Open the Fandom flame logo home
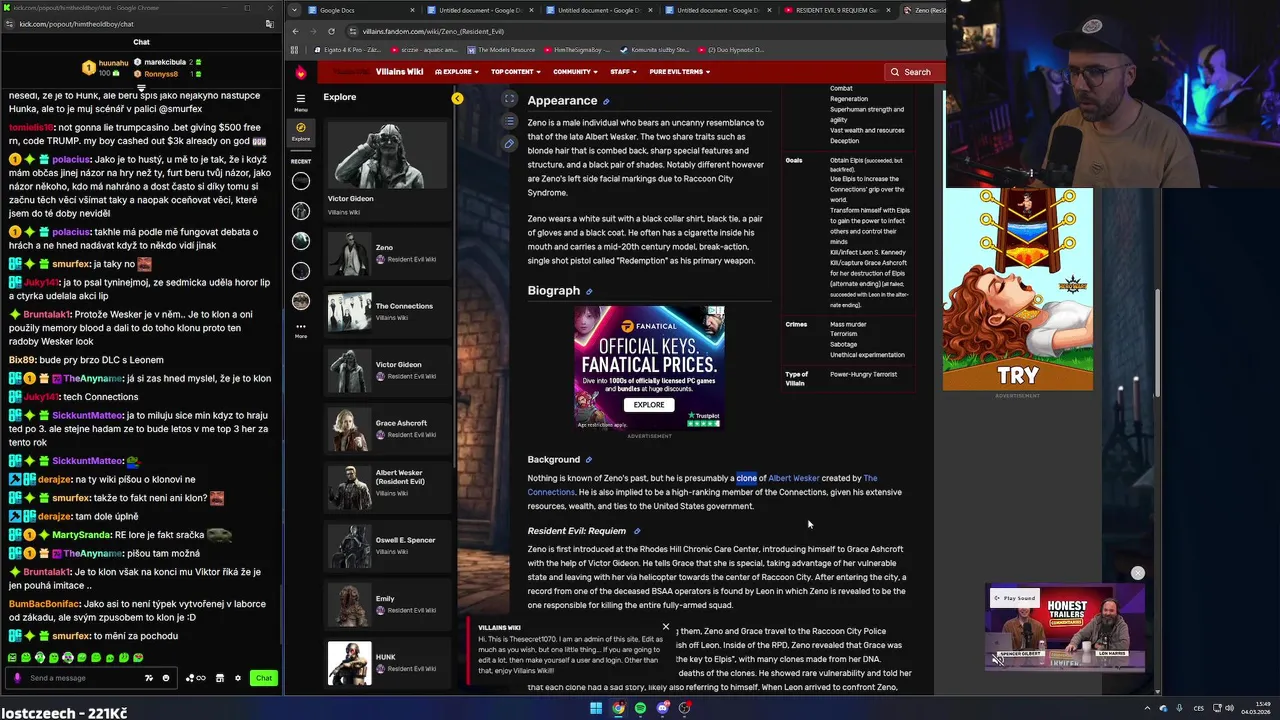 point(301,72)
